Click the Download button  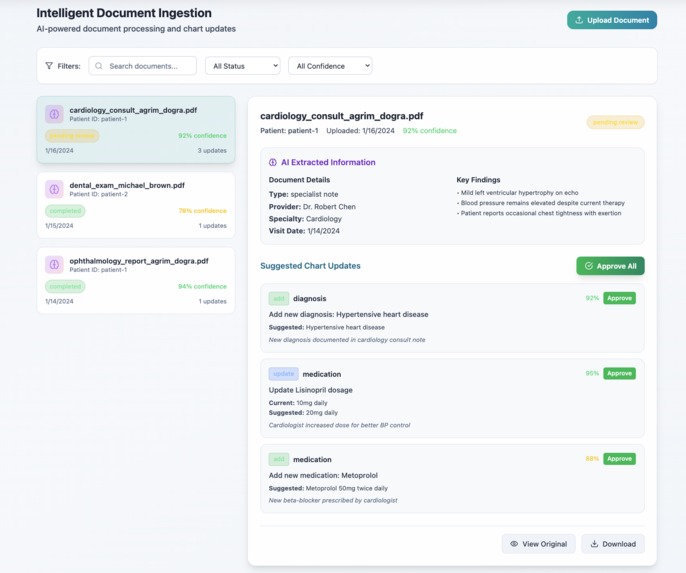tap(613, 544)
